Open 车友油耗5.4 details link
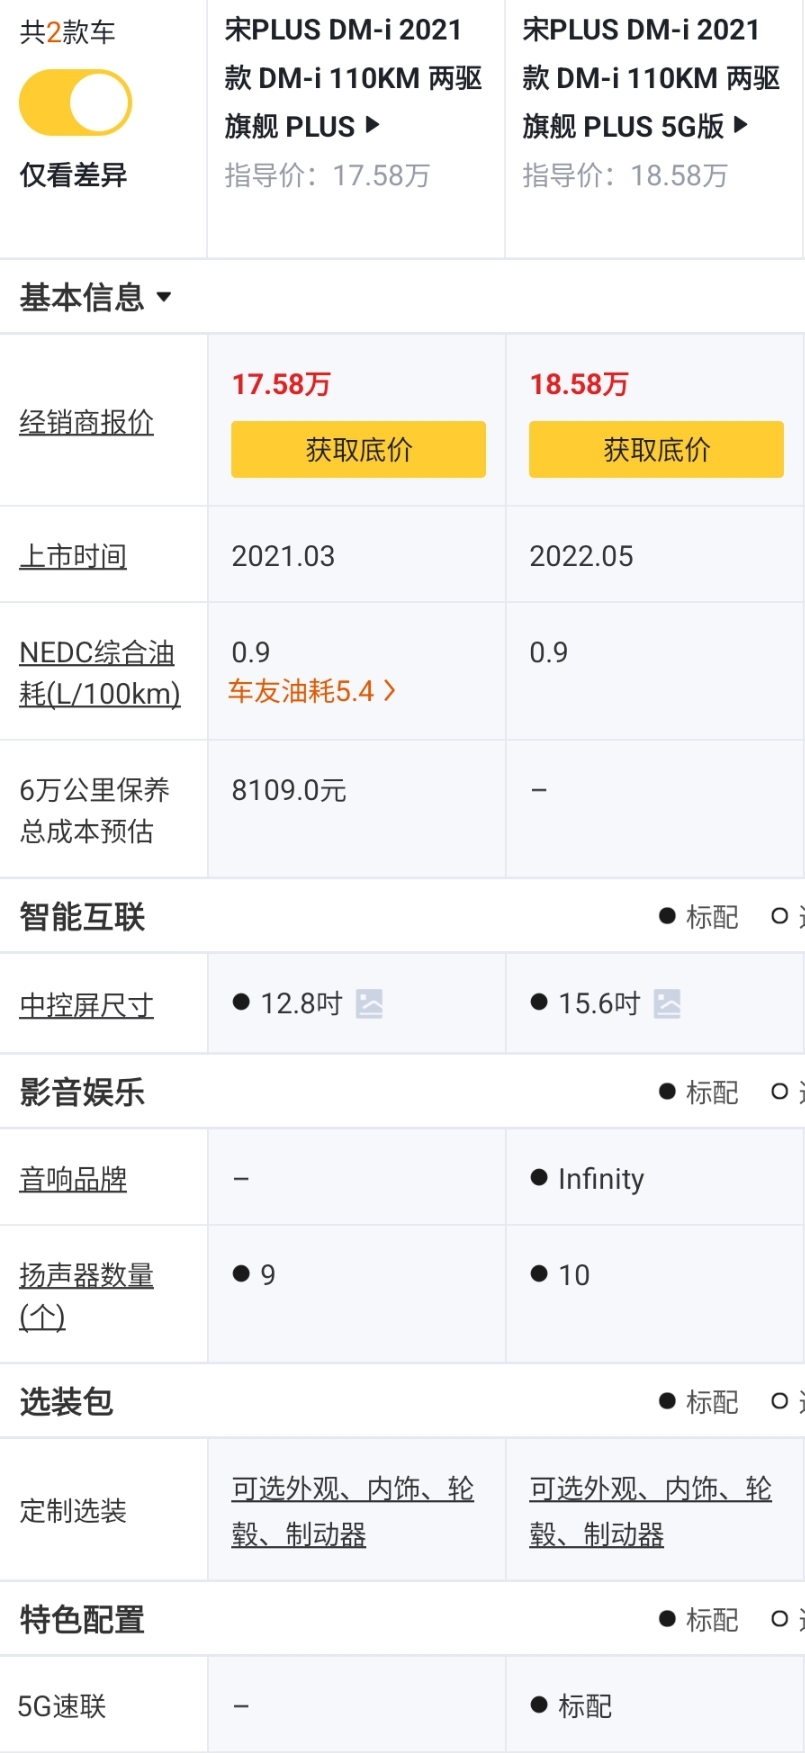The image size is (805, 1753). click(x=301, y=691)
